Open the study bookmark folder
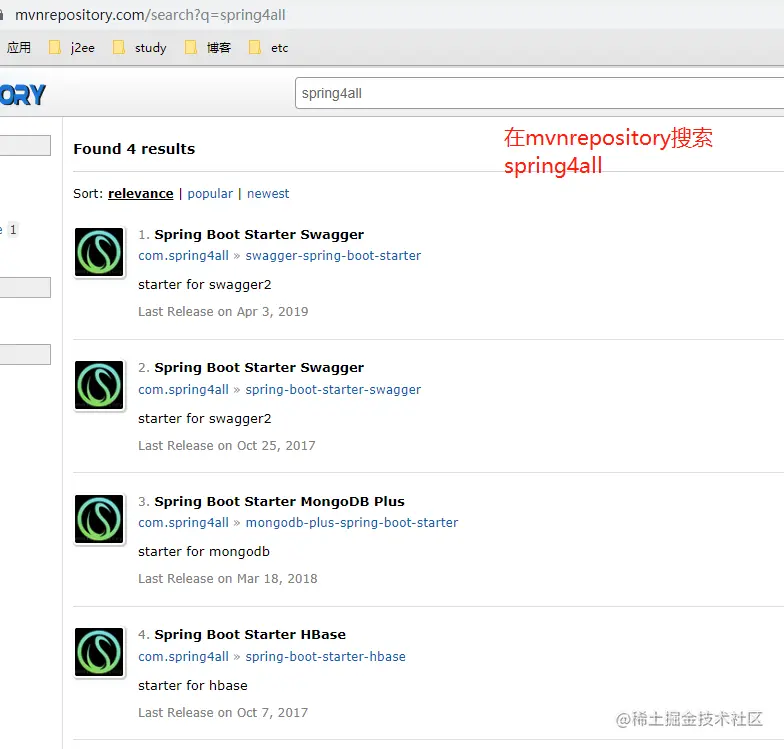The height and width of the screenshot is (749, 784). tap(140, 48)
